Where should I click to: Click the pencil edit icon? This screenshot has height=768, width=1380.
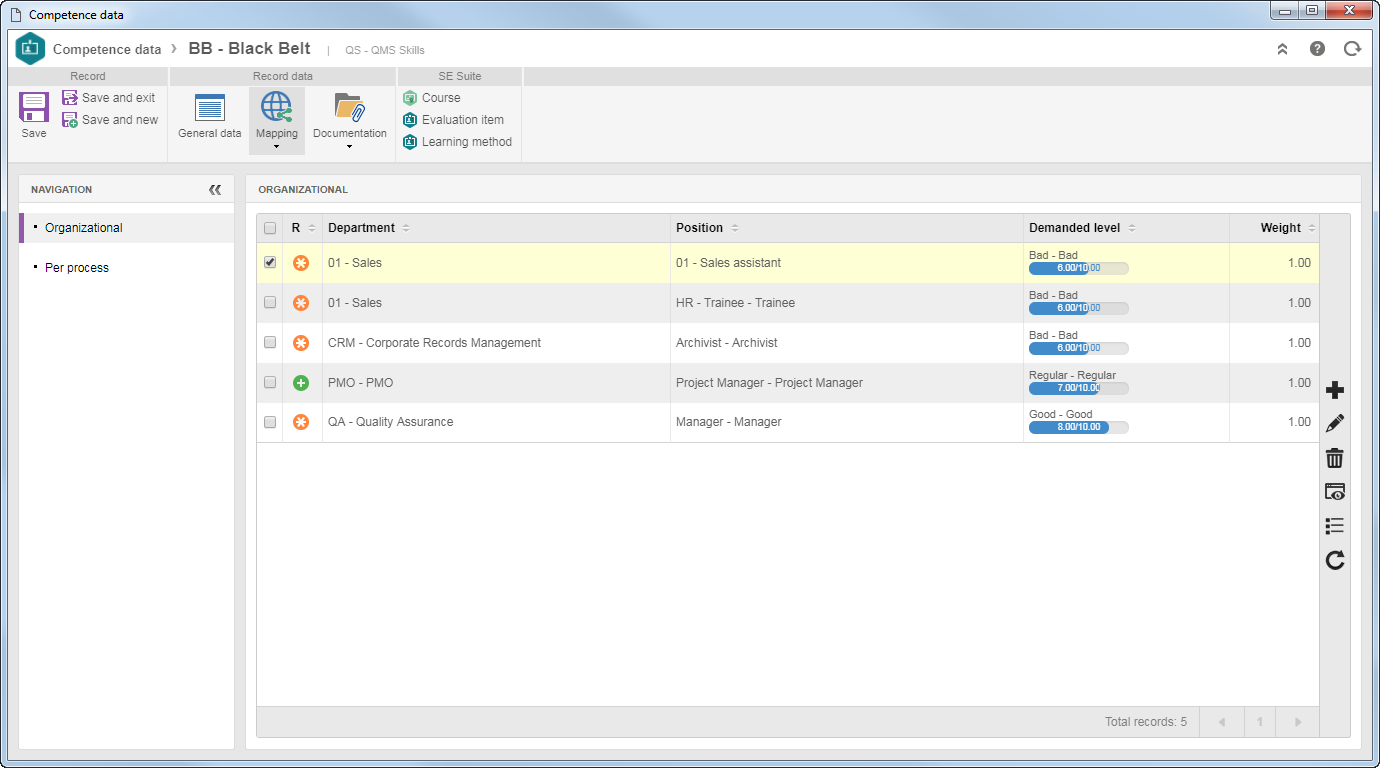pos(1334,424)
